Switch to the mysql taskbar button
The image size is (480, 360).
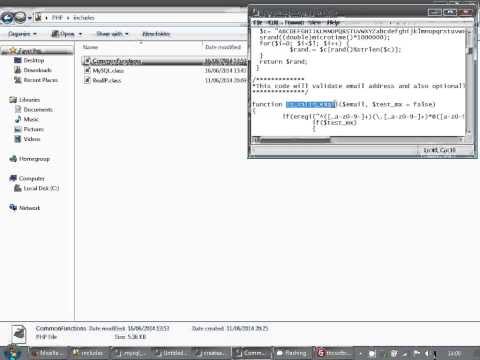130,353
